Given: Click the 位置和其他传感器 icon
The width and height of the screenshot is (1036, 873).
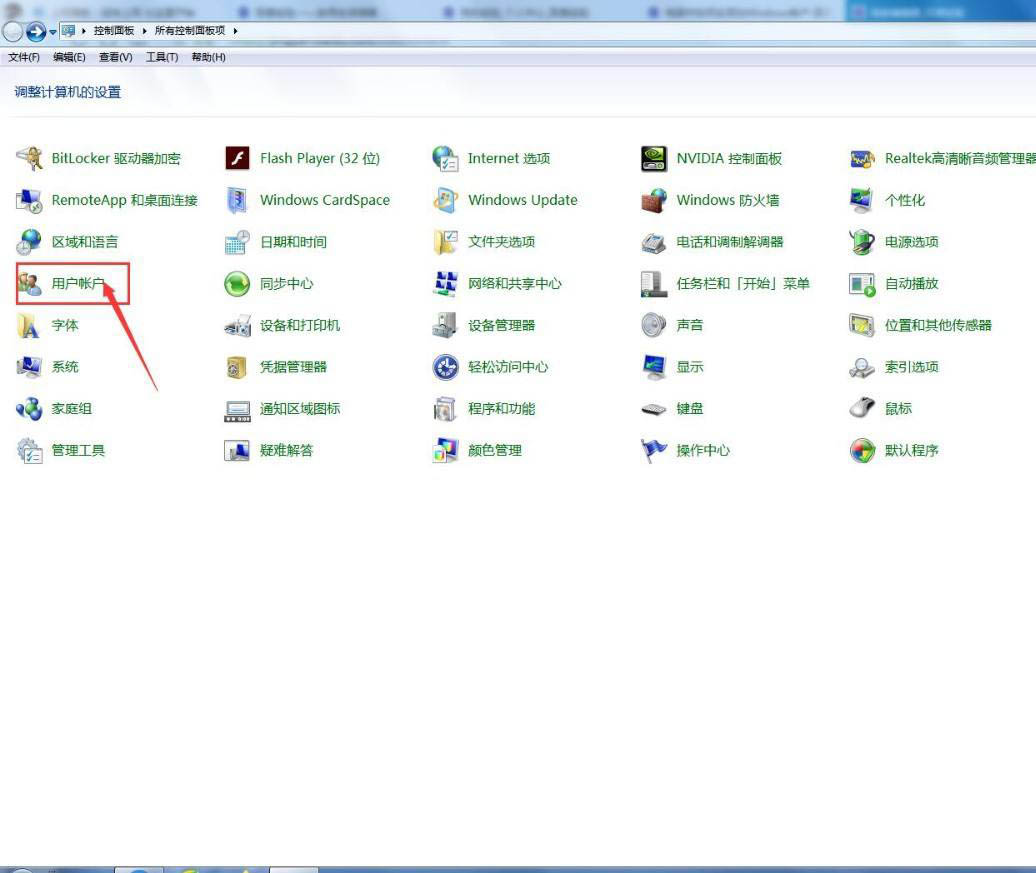Looking at the screenshot, I should [x=862, y=325].
